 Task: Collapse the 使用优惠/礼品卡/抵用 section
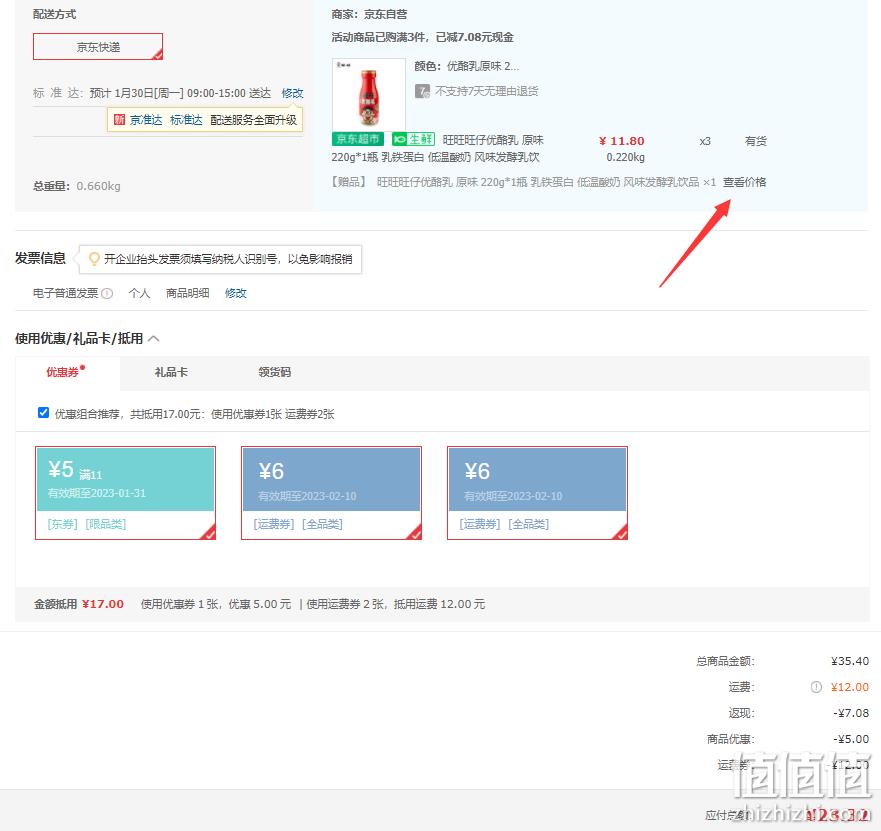pos(153,338)
